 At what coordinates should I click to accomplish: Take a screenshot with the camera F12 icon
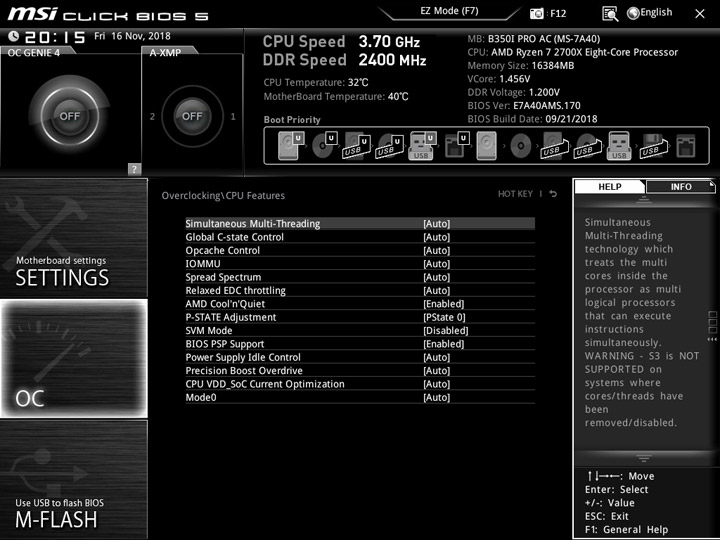pyautogui.click(x=536, y=14)
